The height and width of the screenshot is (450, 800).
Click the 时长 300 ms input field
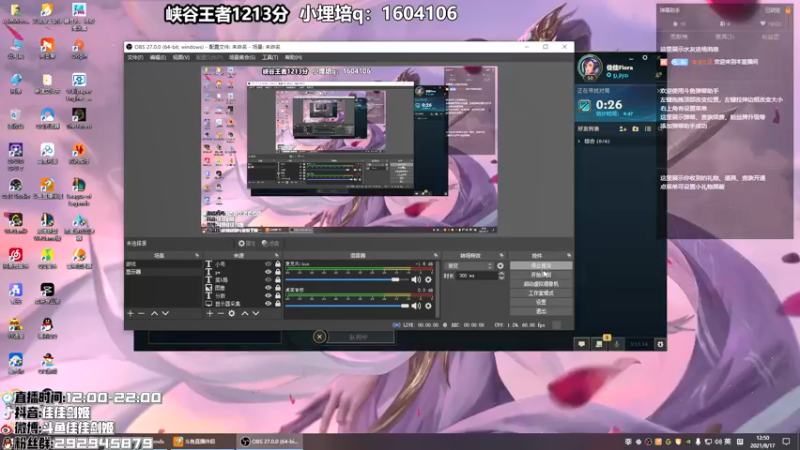[x=477, y=276]
